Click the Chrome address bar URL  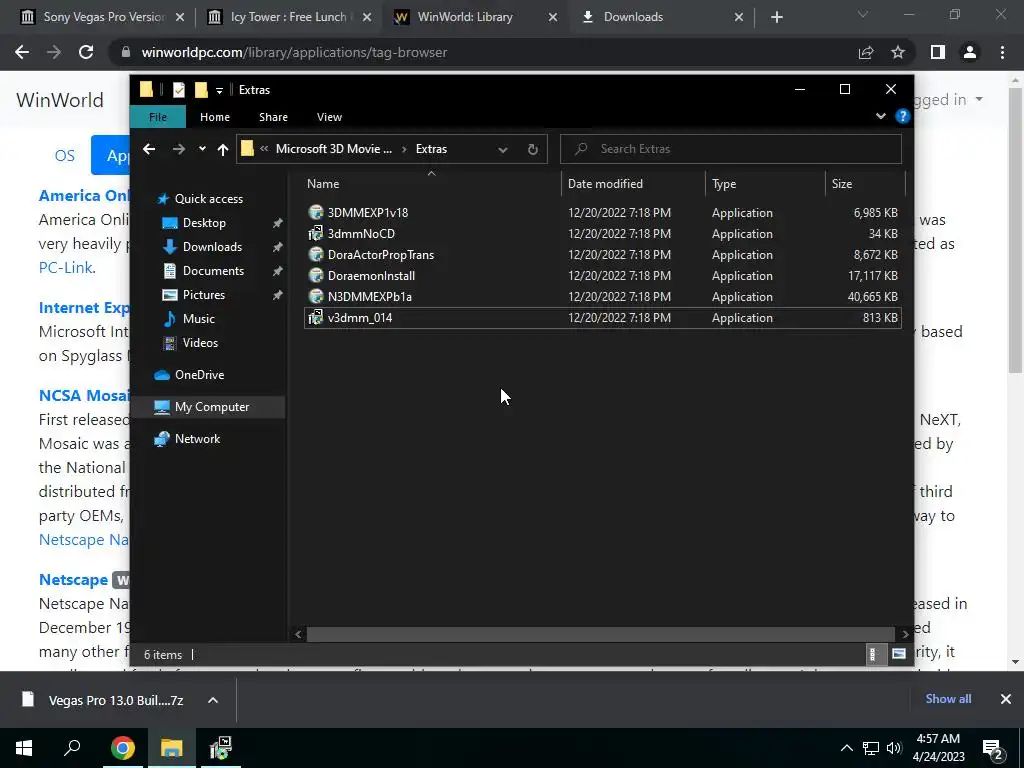[294, 52]
